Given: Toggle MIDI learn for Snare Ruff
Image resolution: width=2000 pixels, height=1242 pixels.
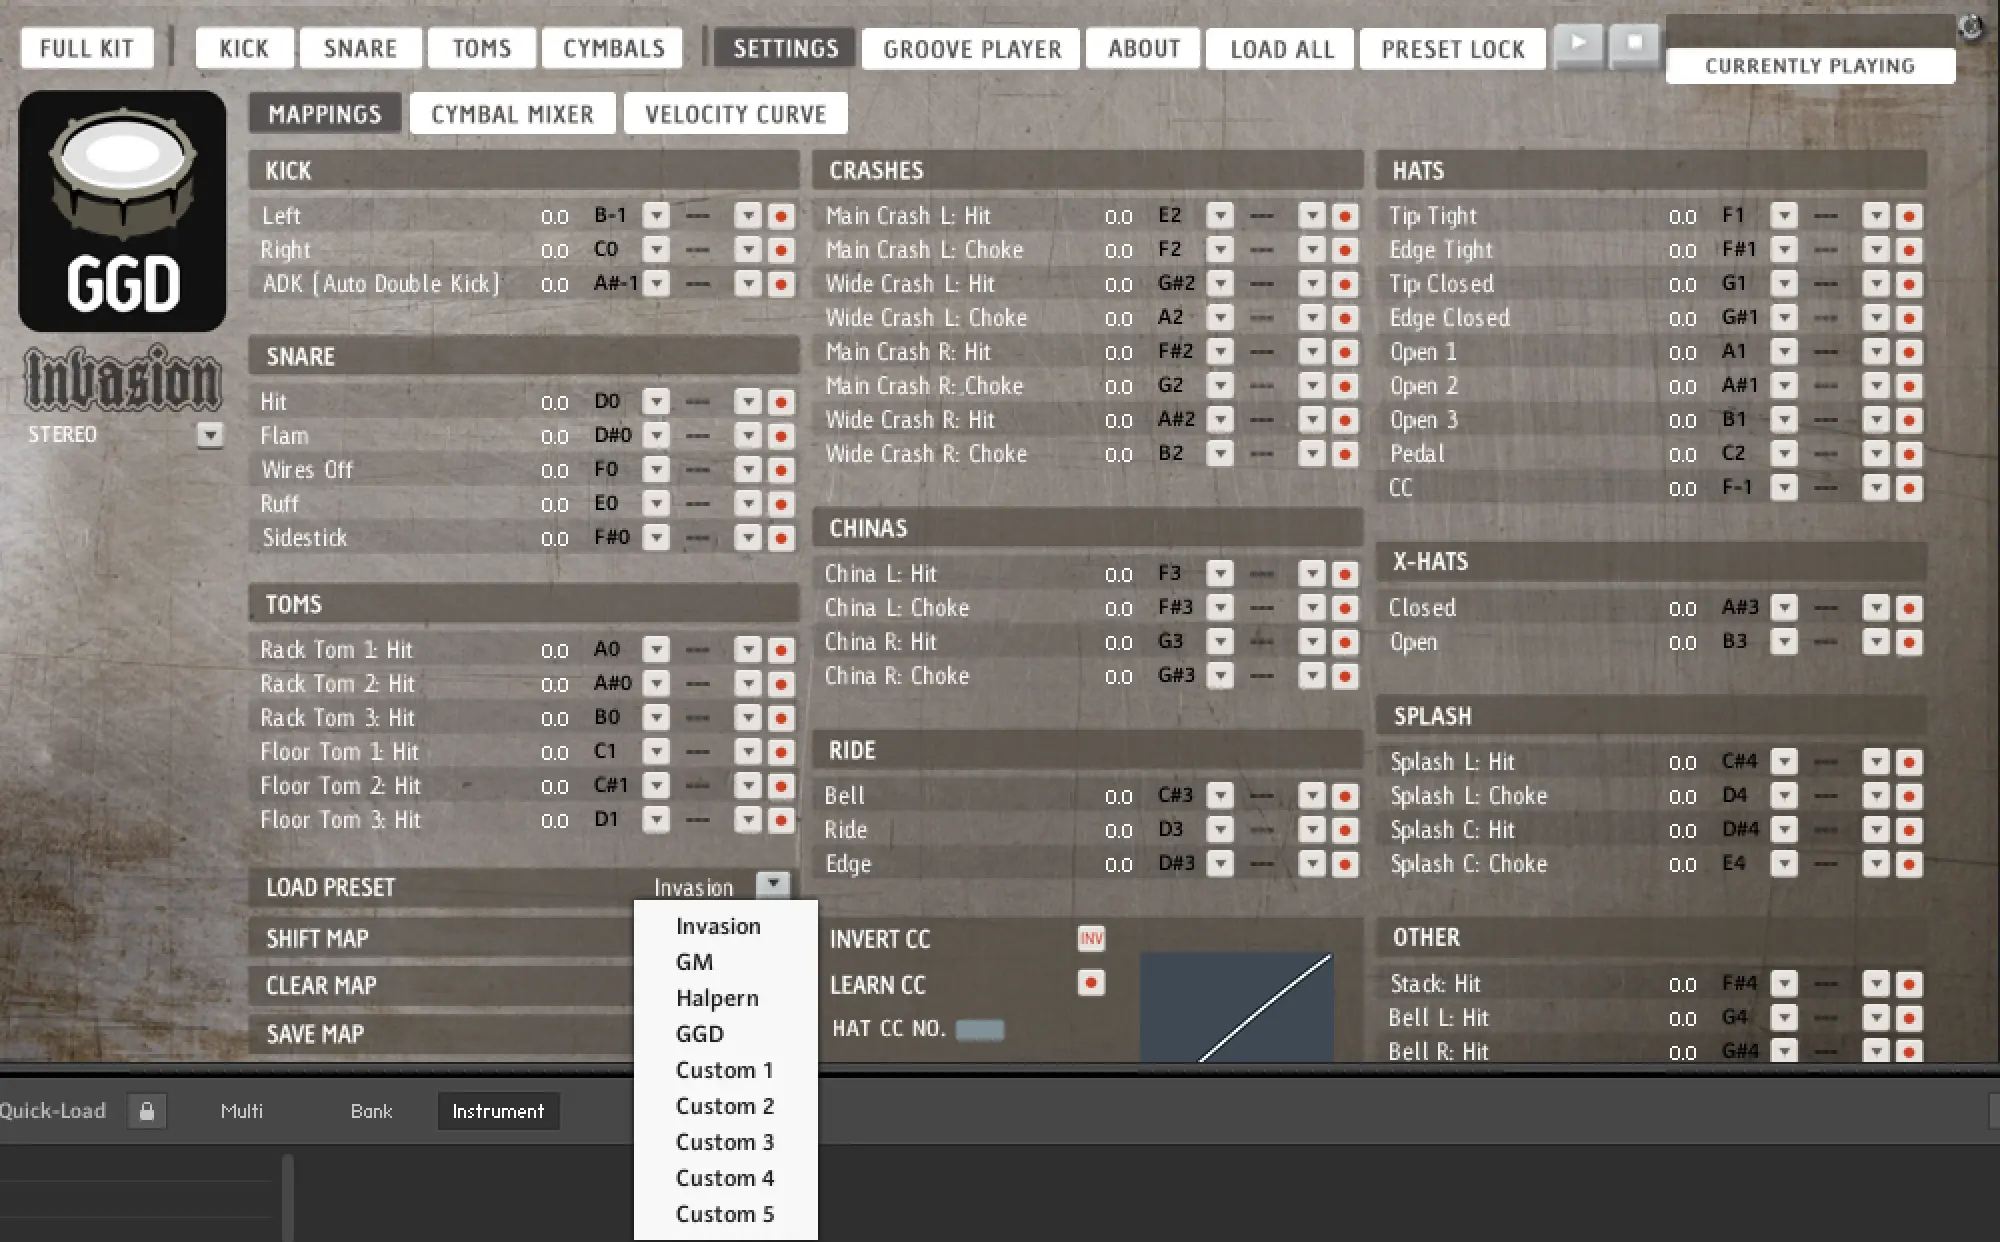Looking at the screenshot, I should coord(781,504).
